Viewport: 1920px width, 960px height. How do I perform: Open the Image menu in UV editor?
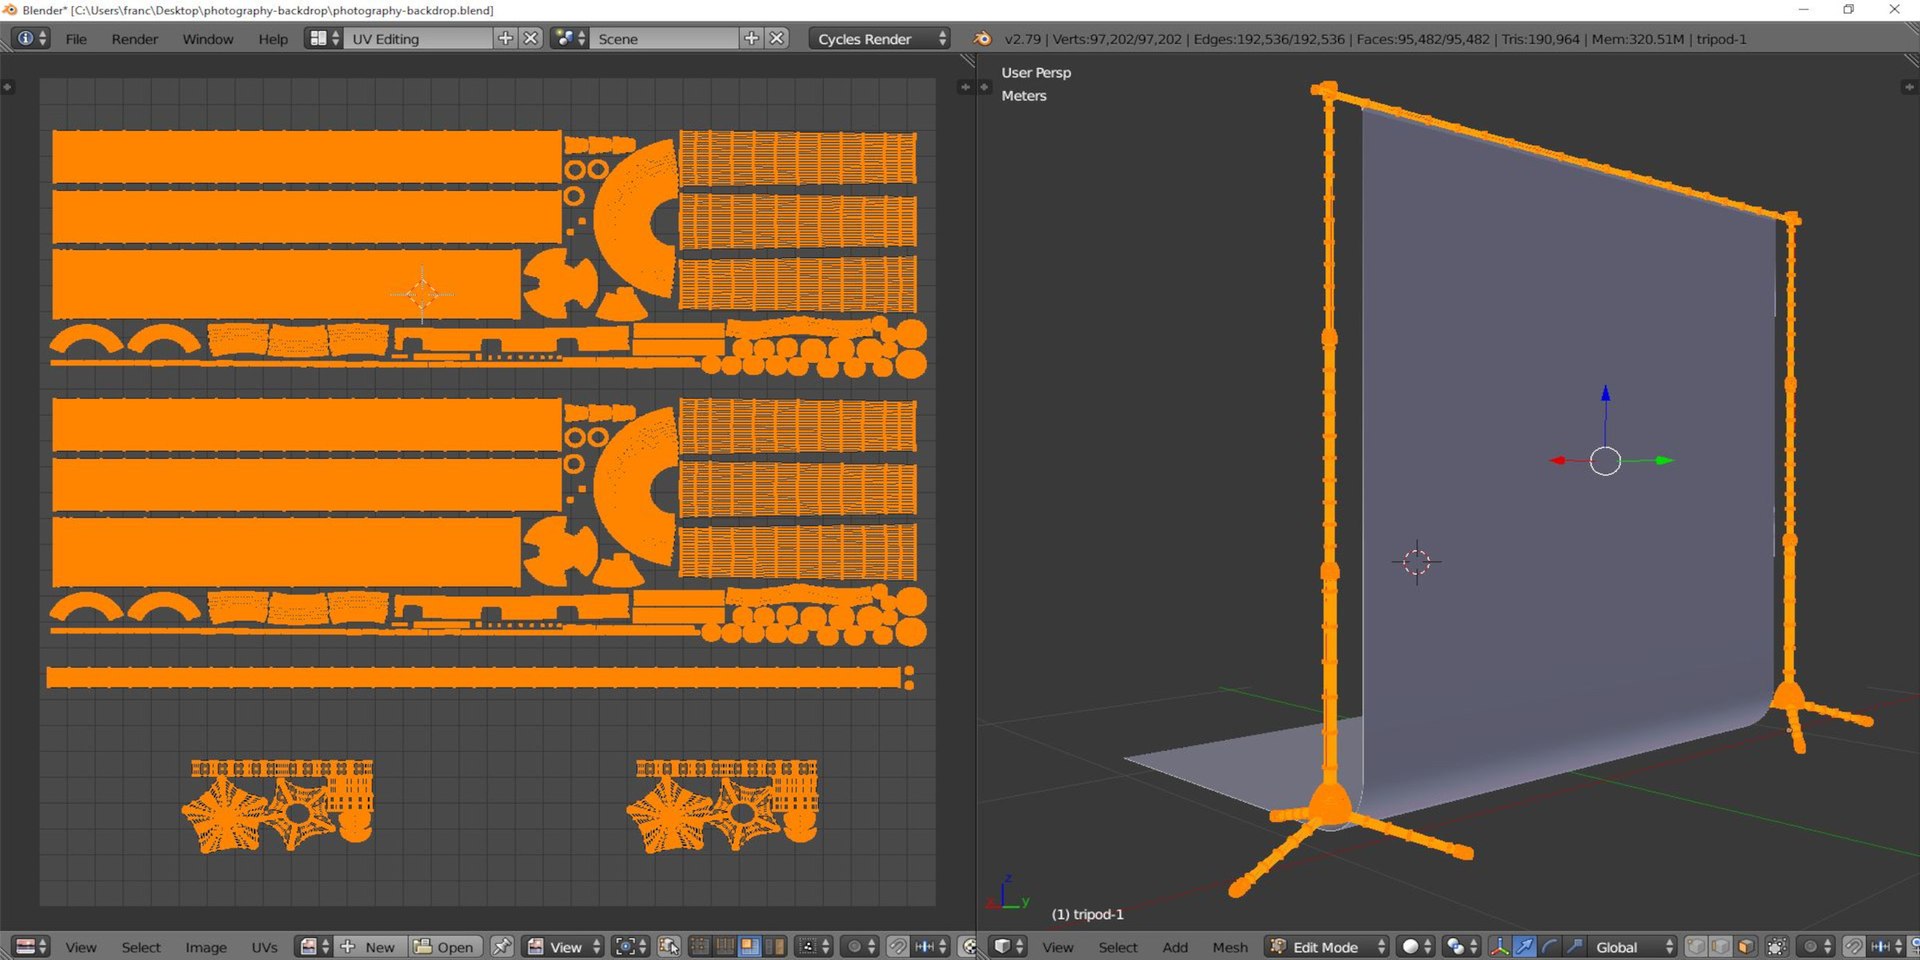click(206, 947)
